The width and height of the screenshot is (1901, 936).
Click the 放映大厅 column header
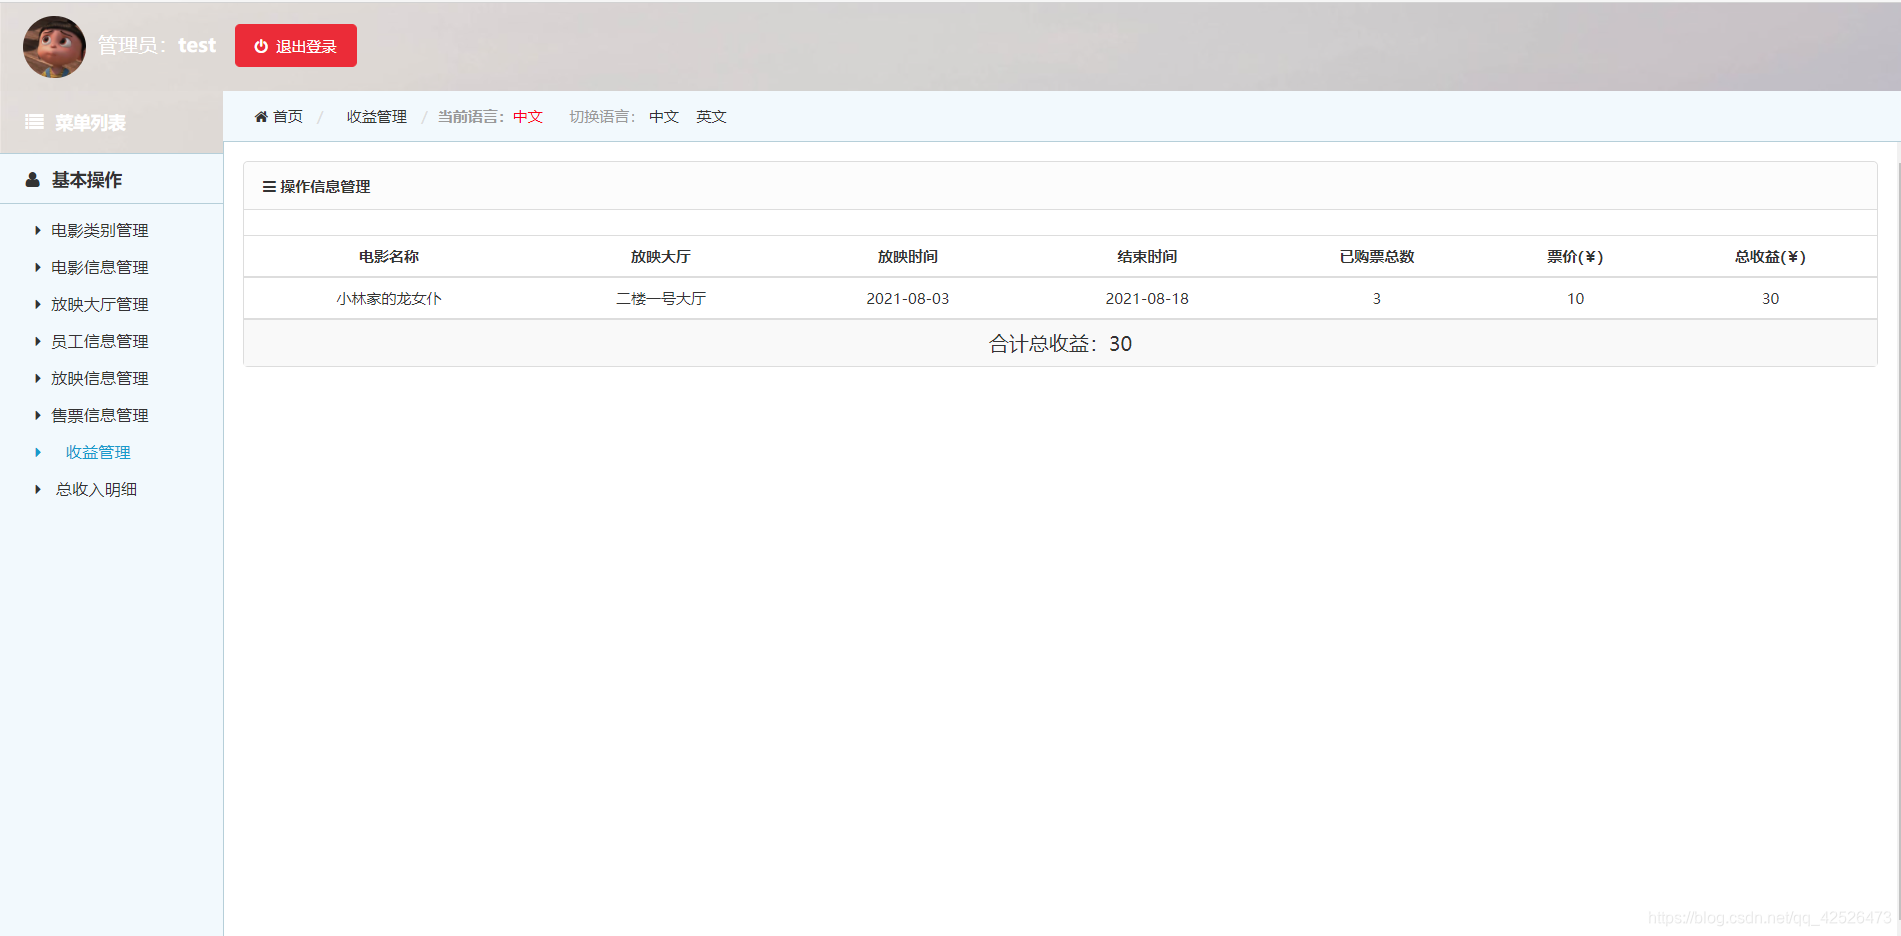point(661,257)
